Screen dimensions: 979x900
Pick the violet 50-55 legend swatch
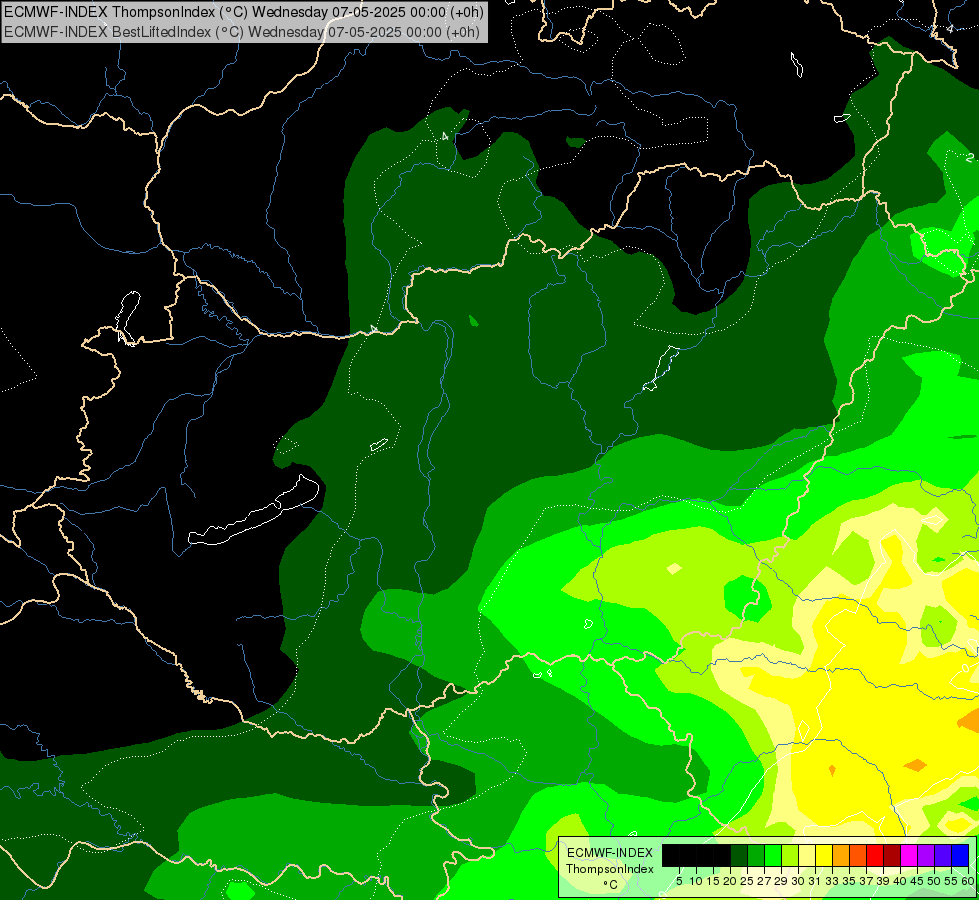coord(943,855)
